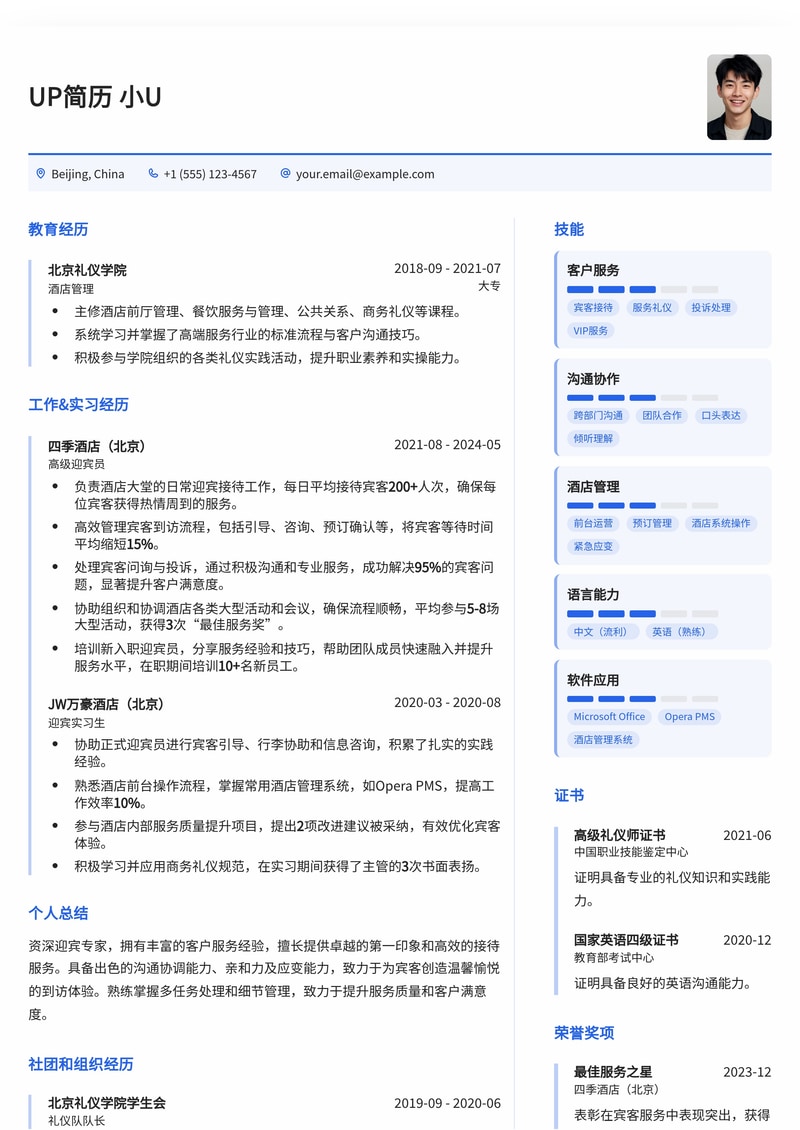Select the Microsoft Office skill tag
800x1130 pixels.
pyautogui.click(x=610, y=716)
